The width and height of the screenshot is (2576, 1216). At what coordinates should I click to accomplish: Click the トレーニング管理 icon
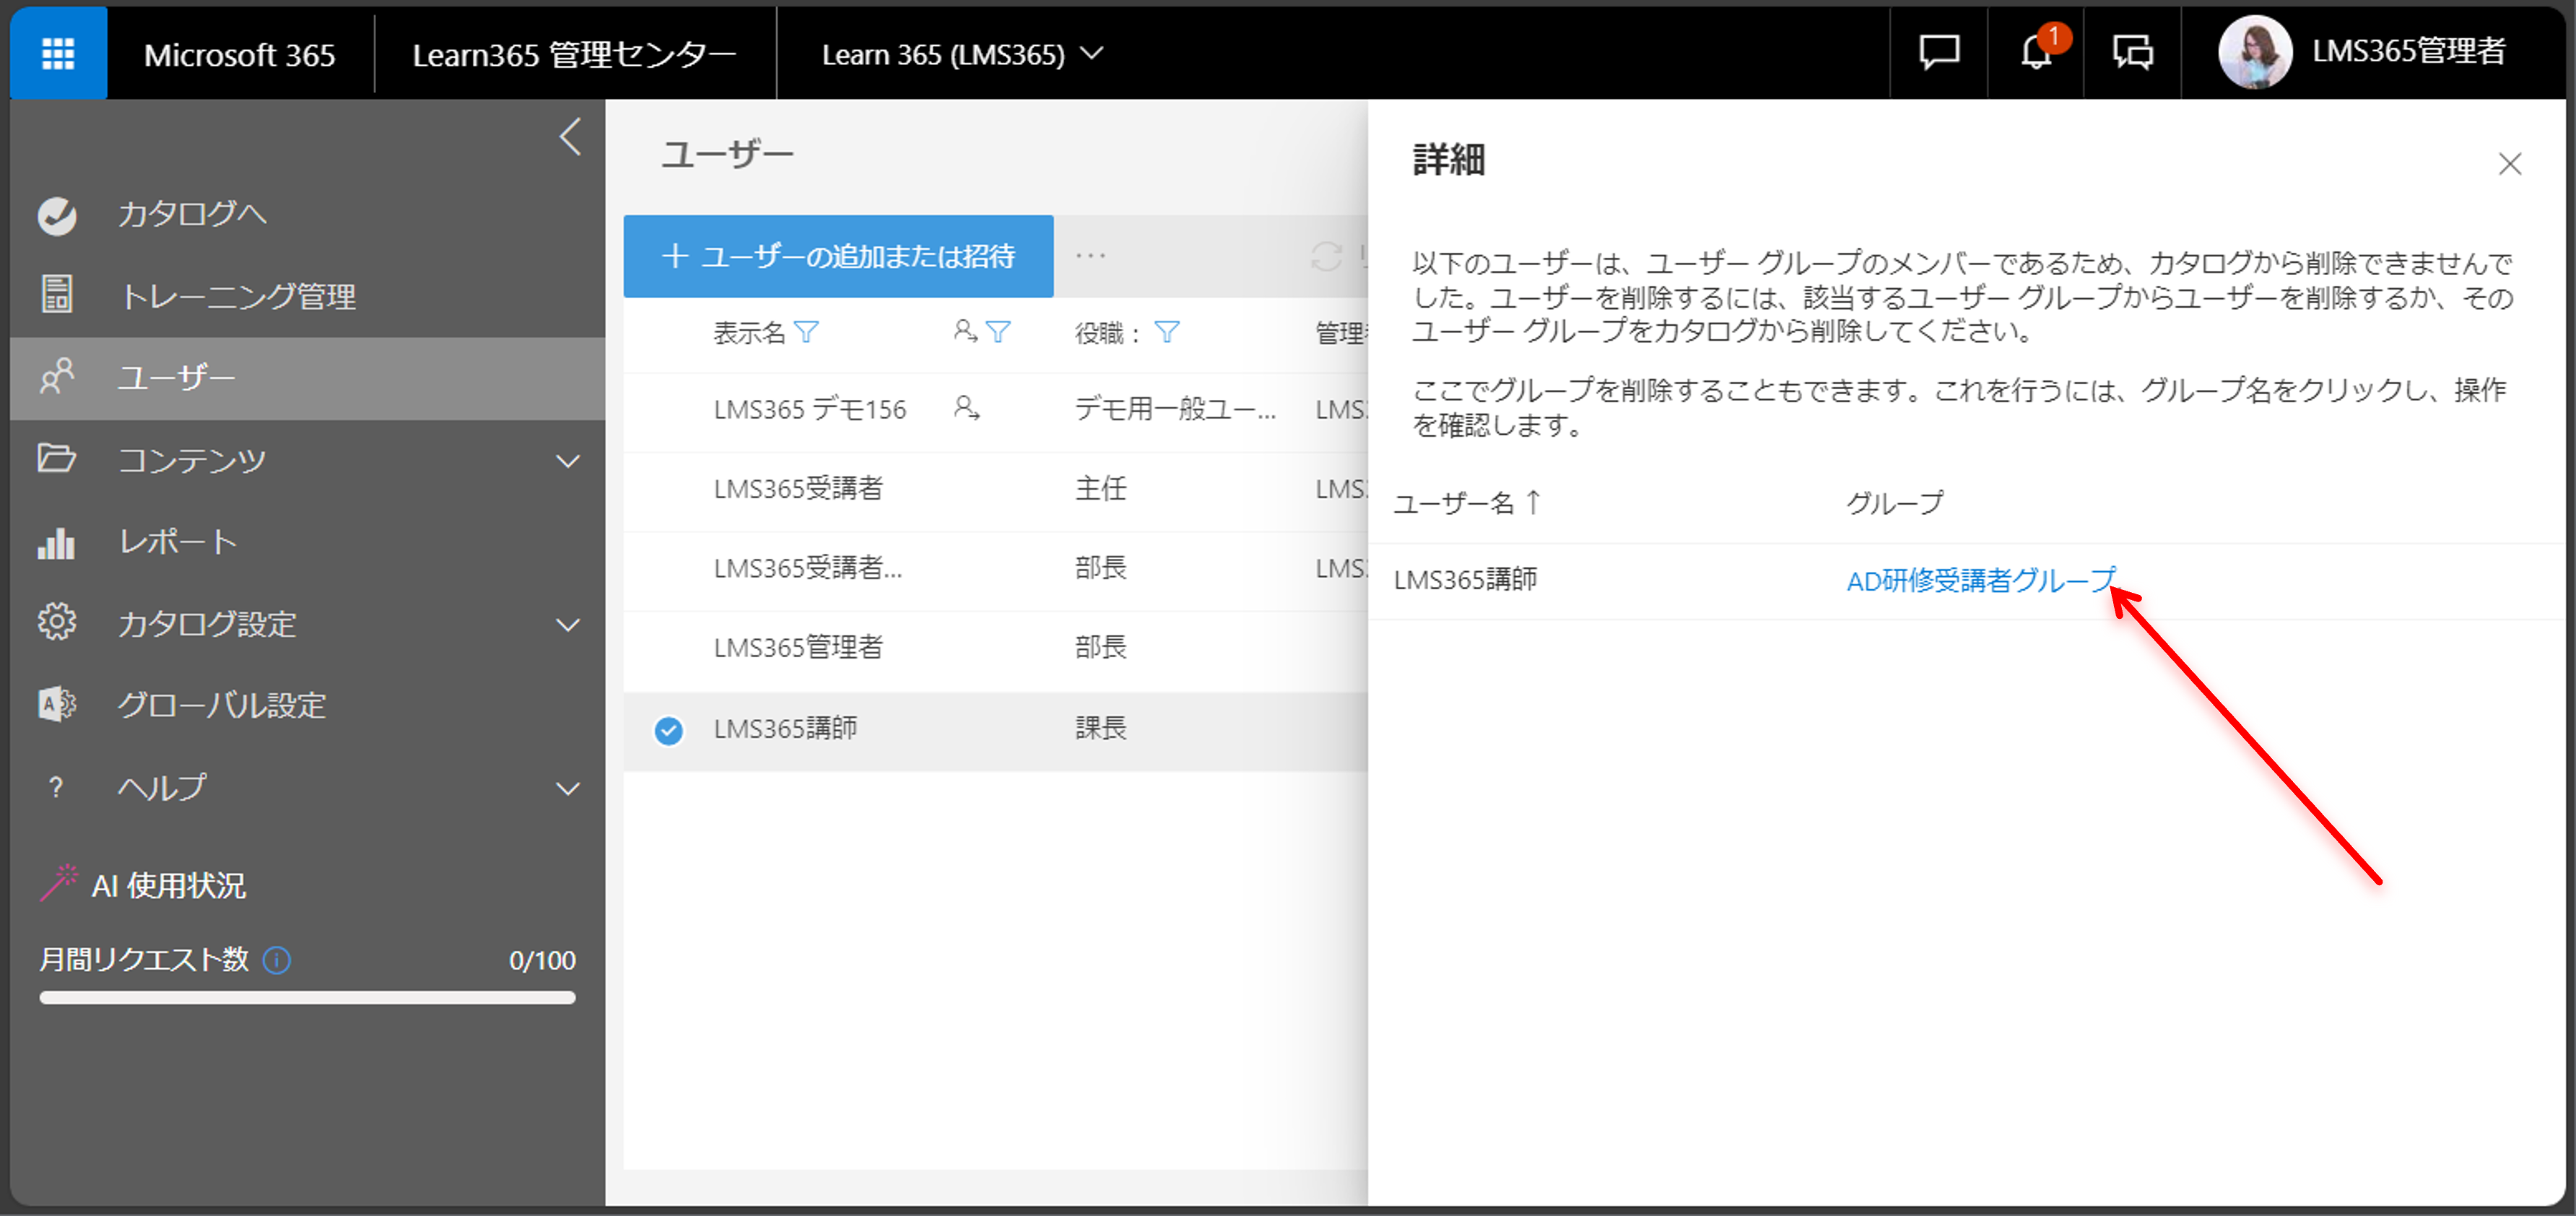(x=57, y=295)
